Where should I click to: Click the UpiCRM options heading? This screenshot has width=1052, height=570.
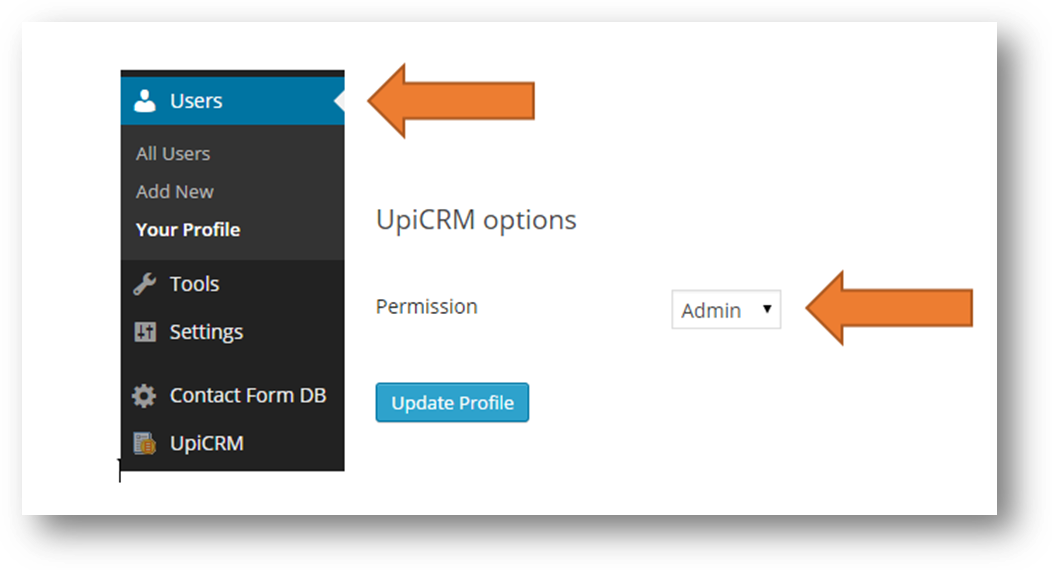coord(476,220)
